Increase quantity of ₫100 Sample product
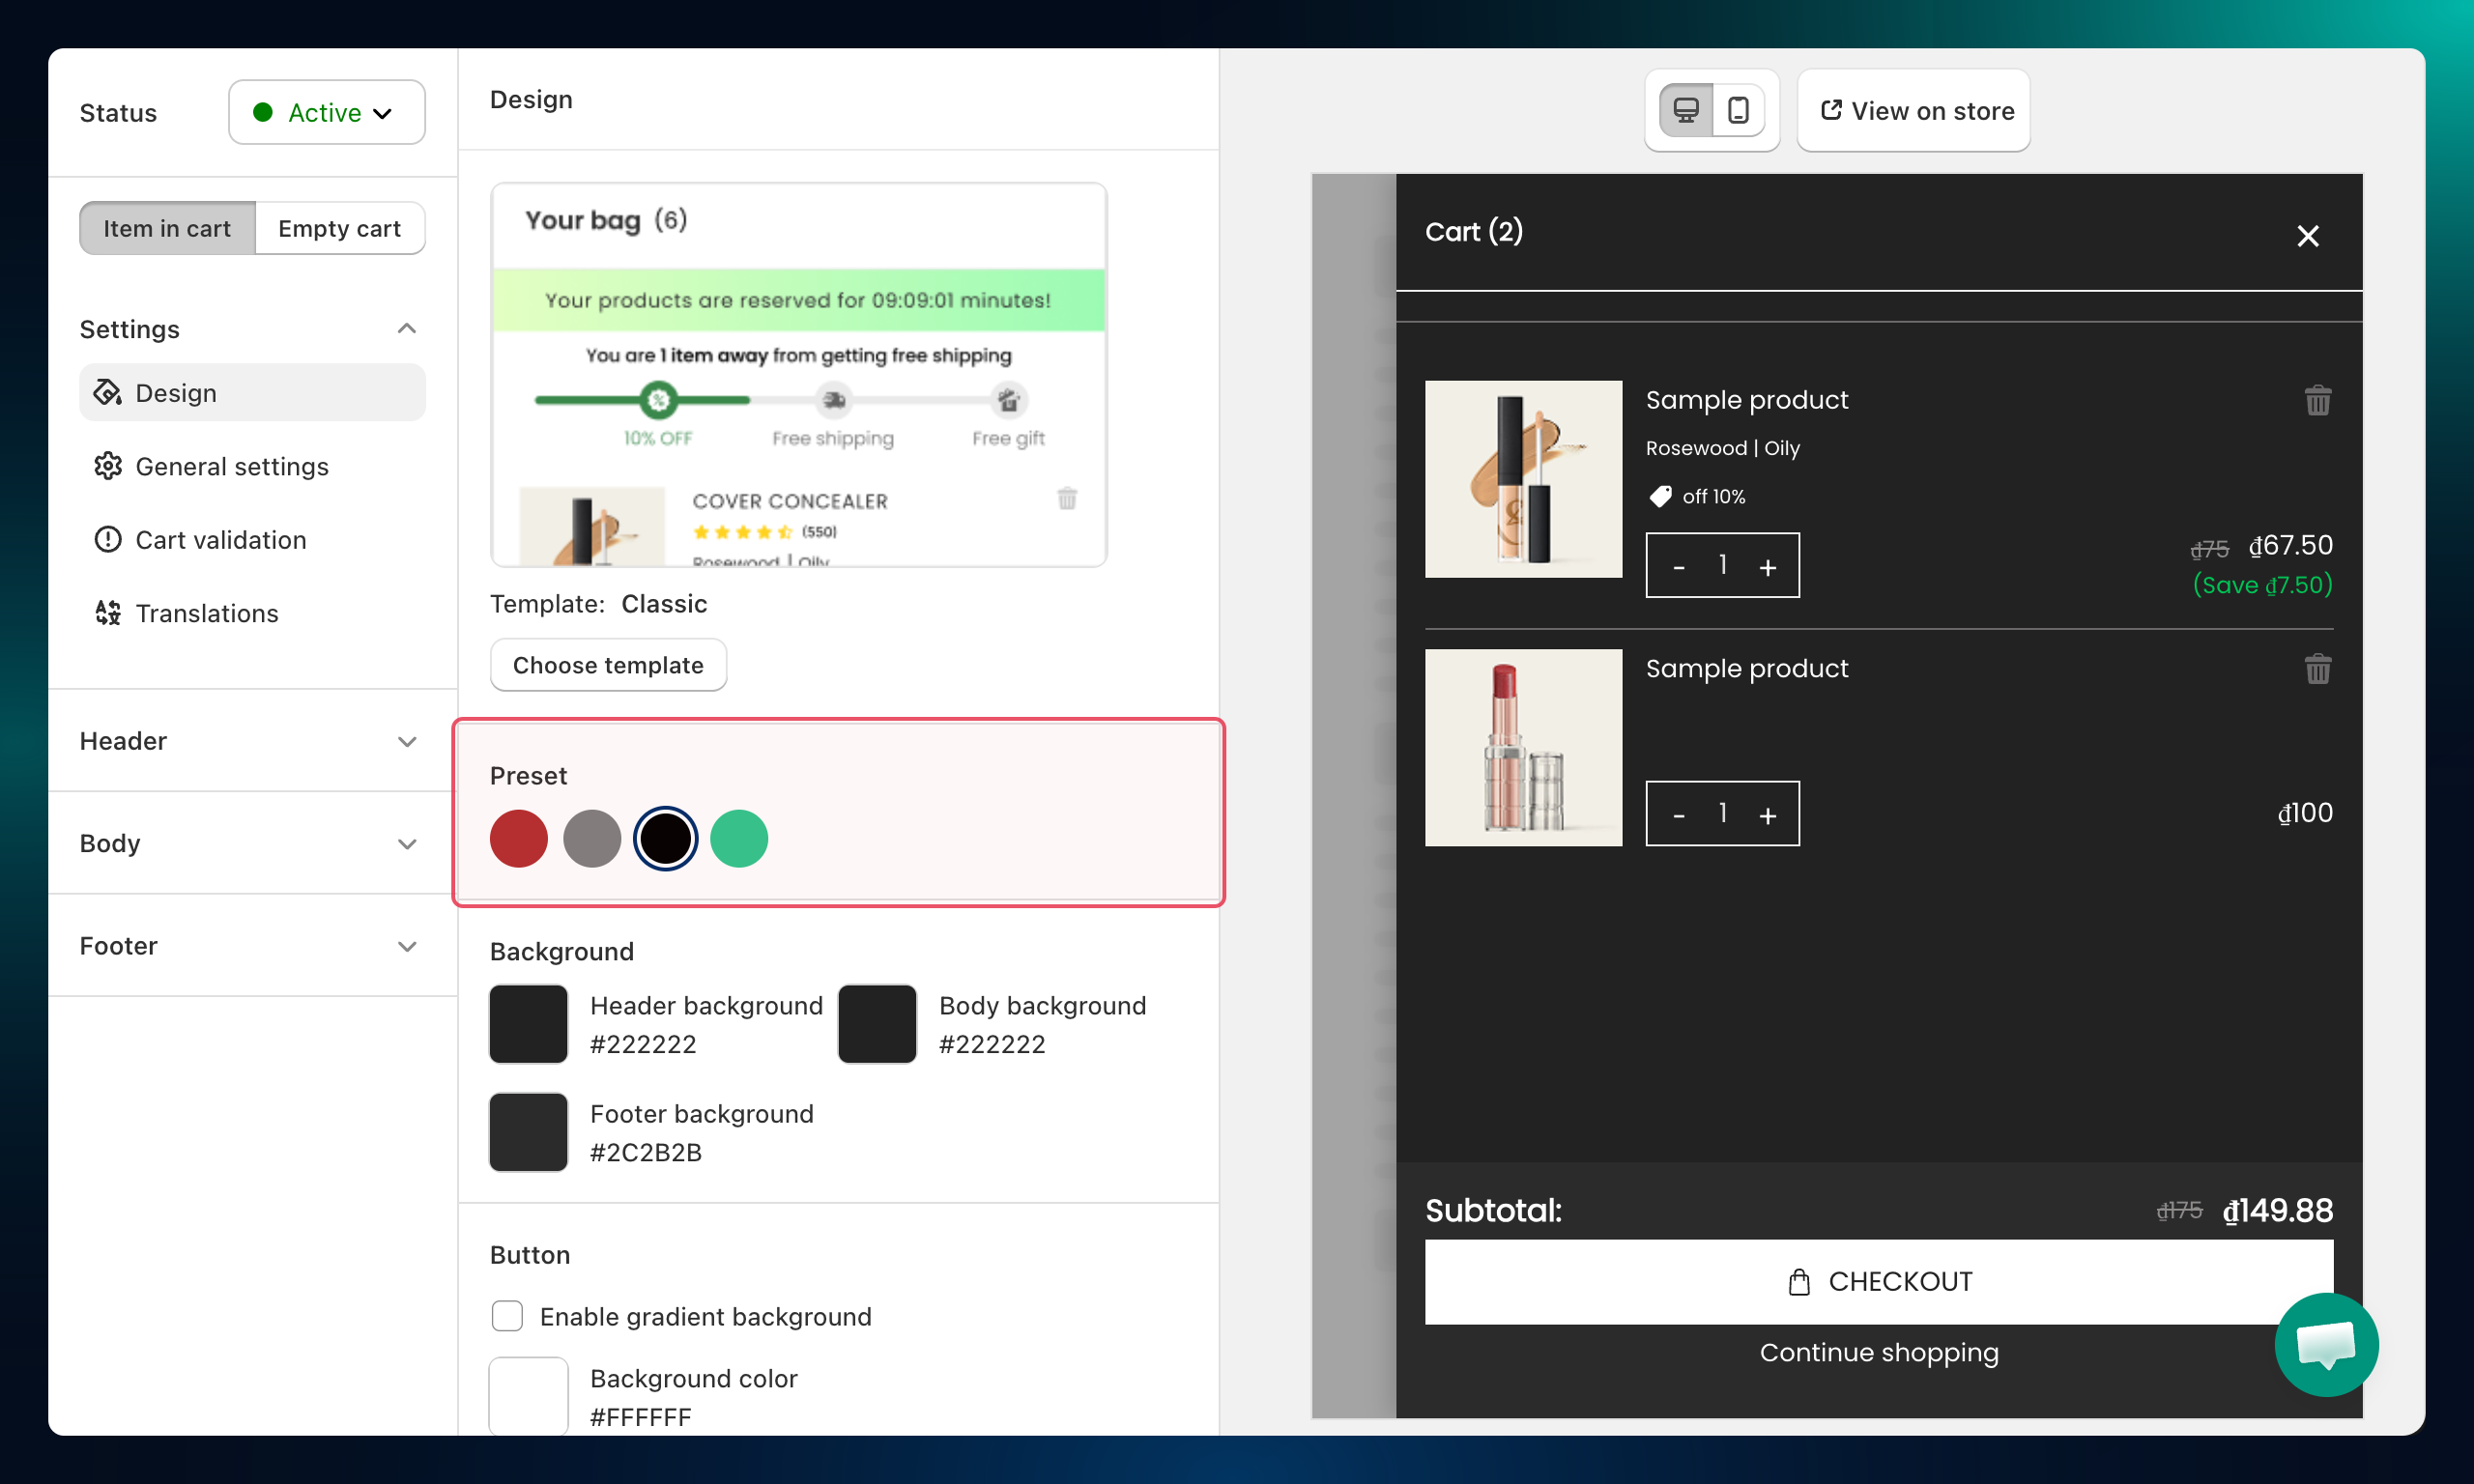 click(x=1768, y=814)
